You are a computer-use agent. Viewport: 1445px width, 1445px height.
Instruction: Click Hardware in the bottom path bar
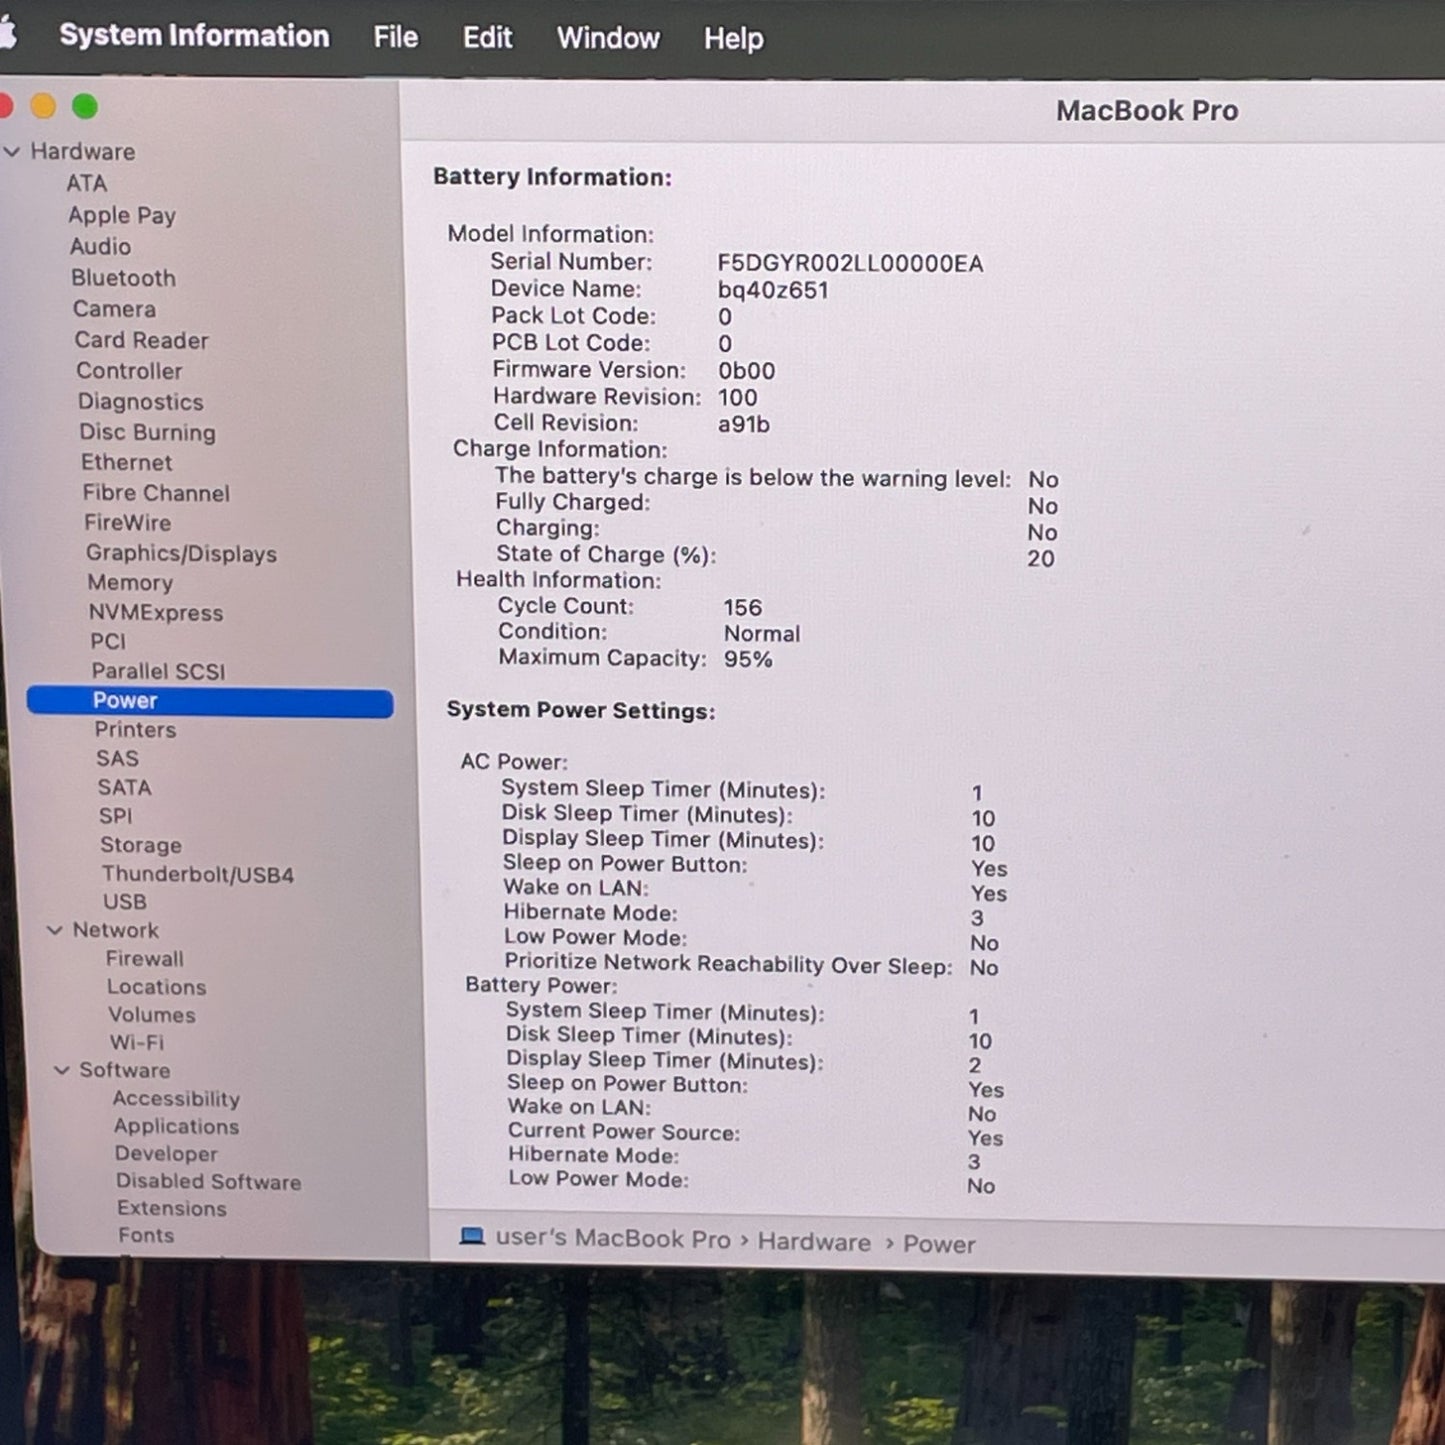click(x=813, y=1242)
